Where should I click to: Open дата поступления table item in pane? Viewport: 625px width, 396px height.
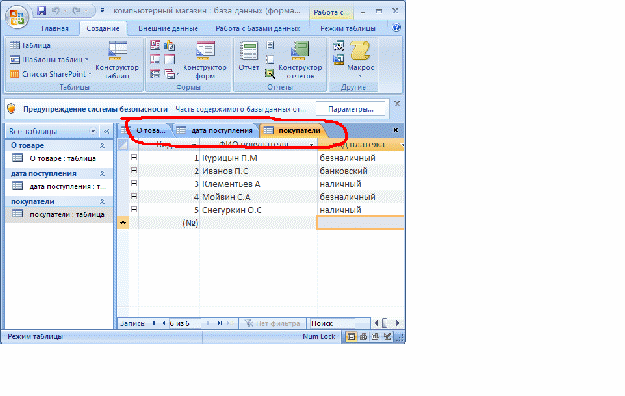coord(59,186)
